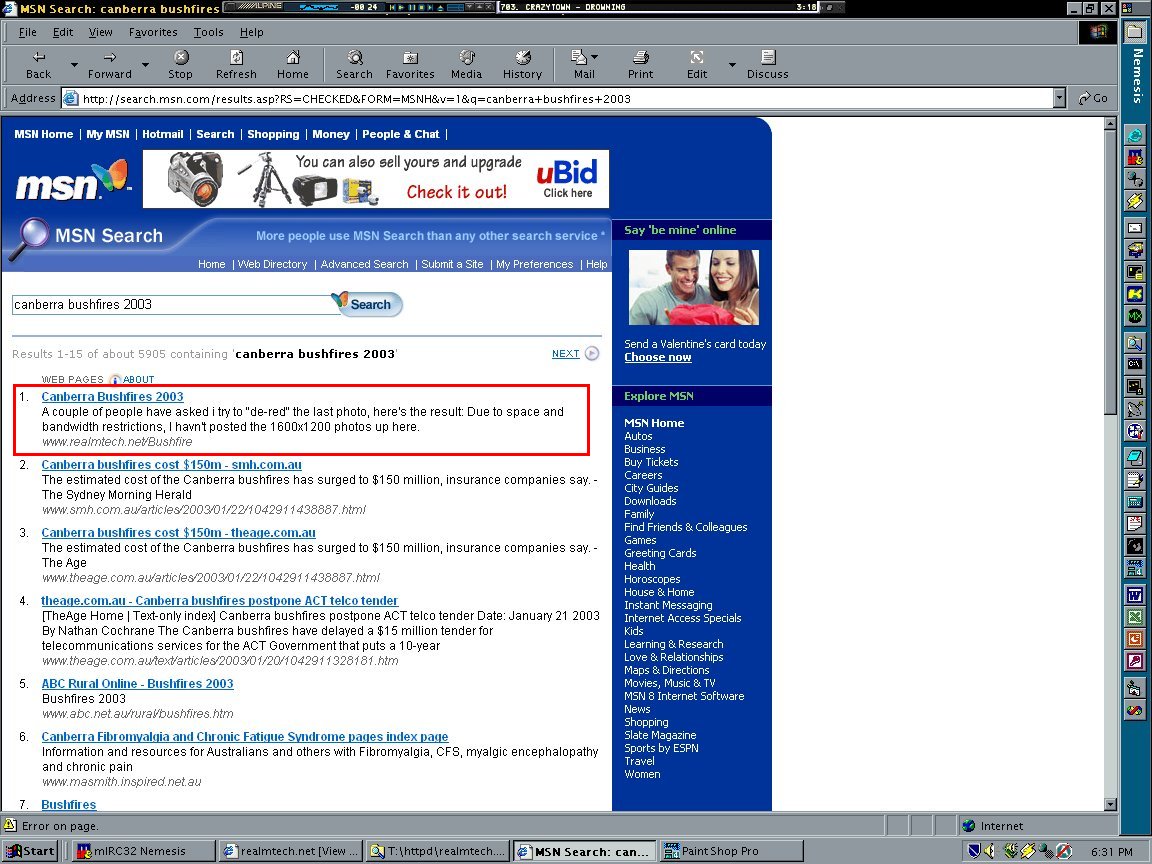The width and height of the screenshot is (1152, 864).
Task: Launch the C:\ command prompt side bar icon
Action: click(1135, 363)
